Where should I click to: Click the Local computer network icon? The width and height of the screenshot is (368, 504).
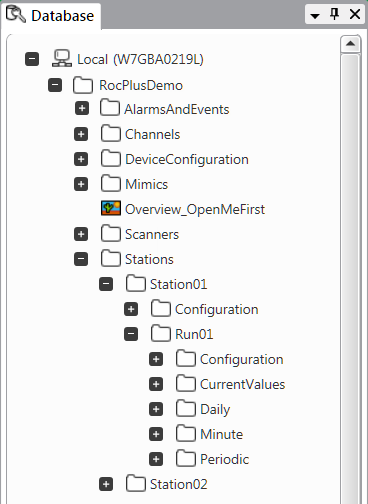62,59
